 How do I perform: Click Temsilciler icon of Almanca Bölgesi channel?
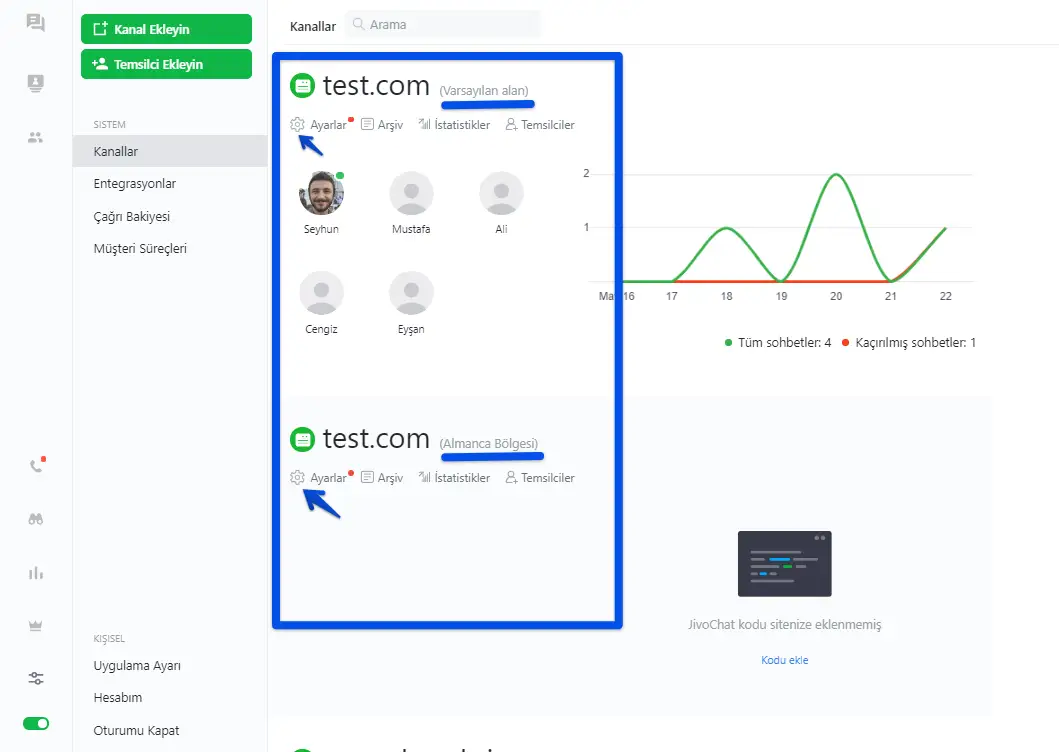tap(511, 477)
